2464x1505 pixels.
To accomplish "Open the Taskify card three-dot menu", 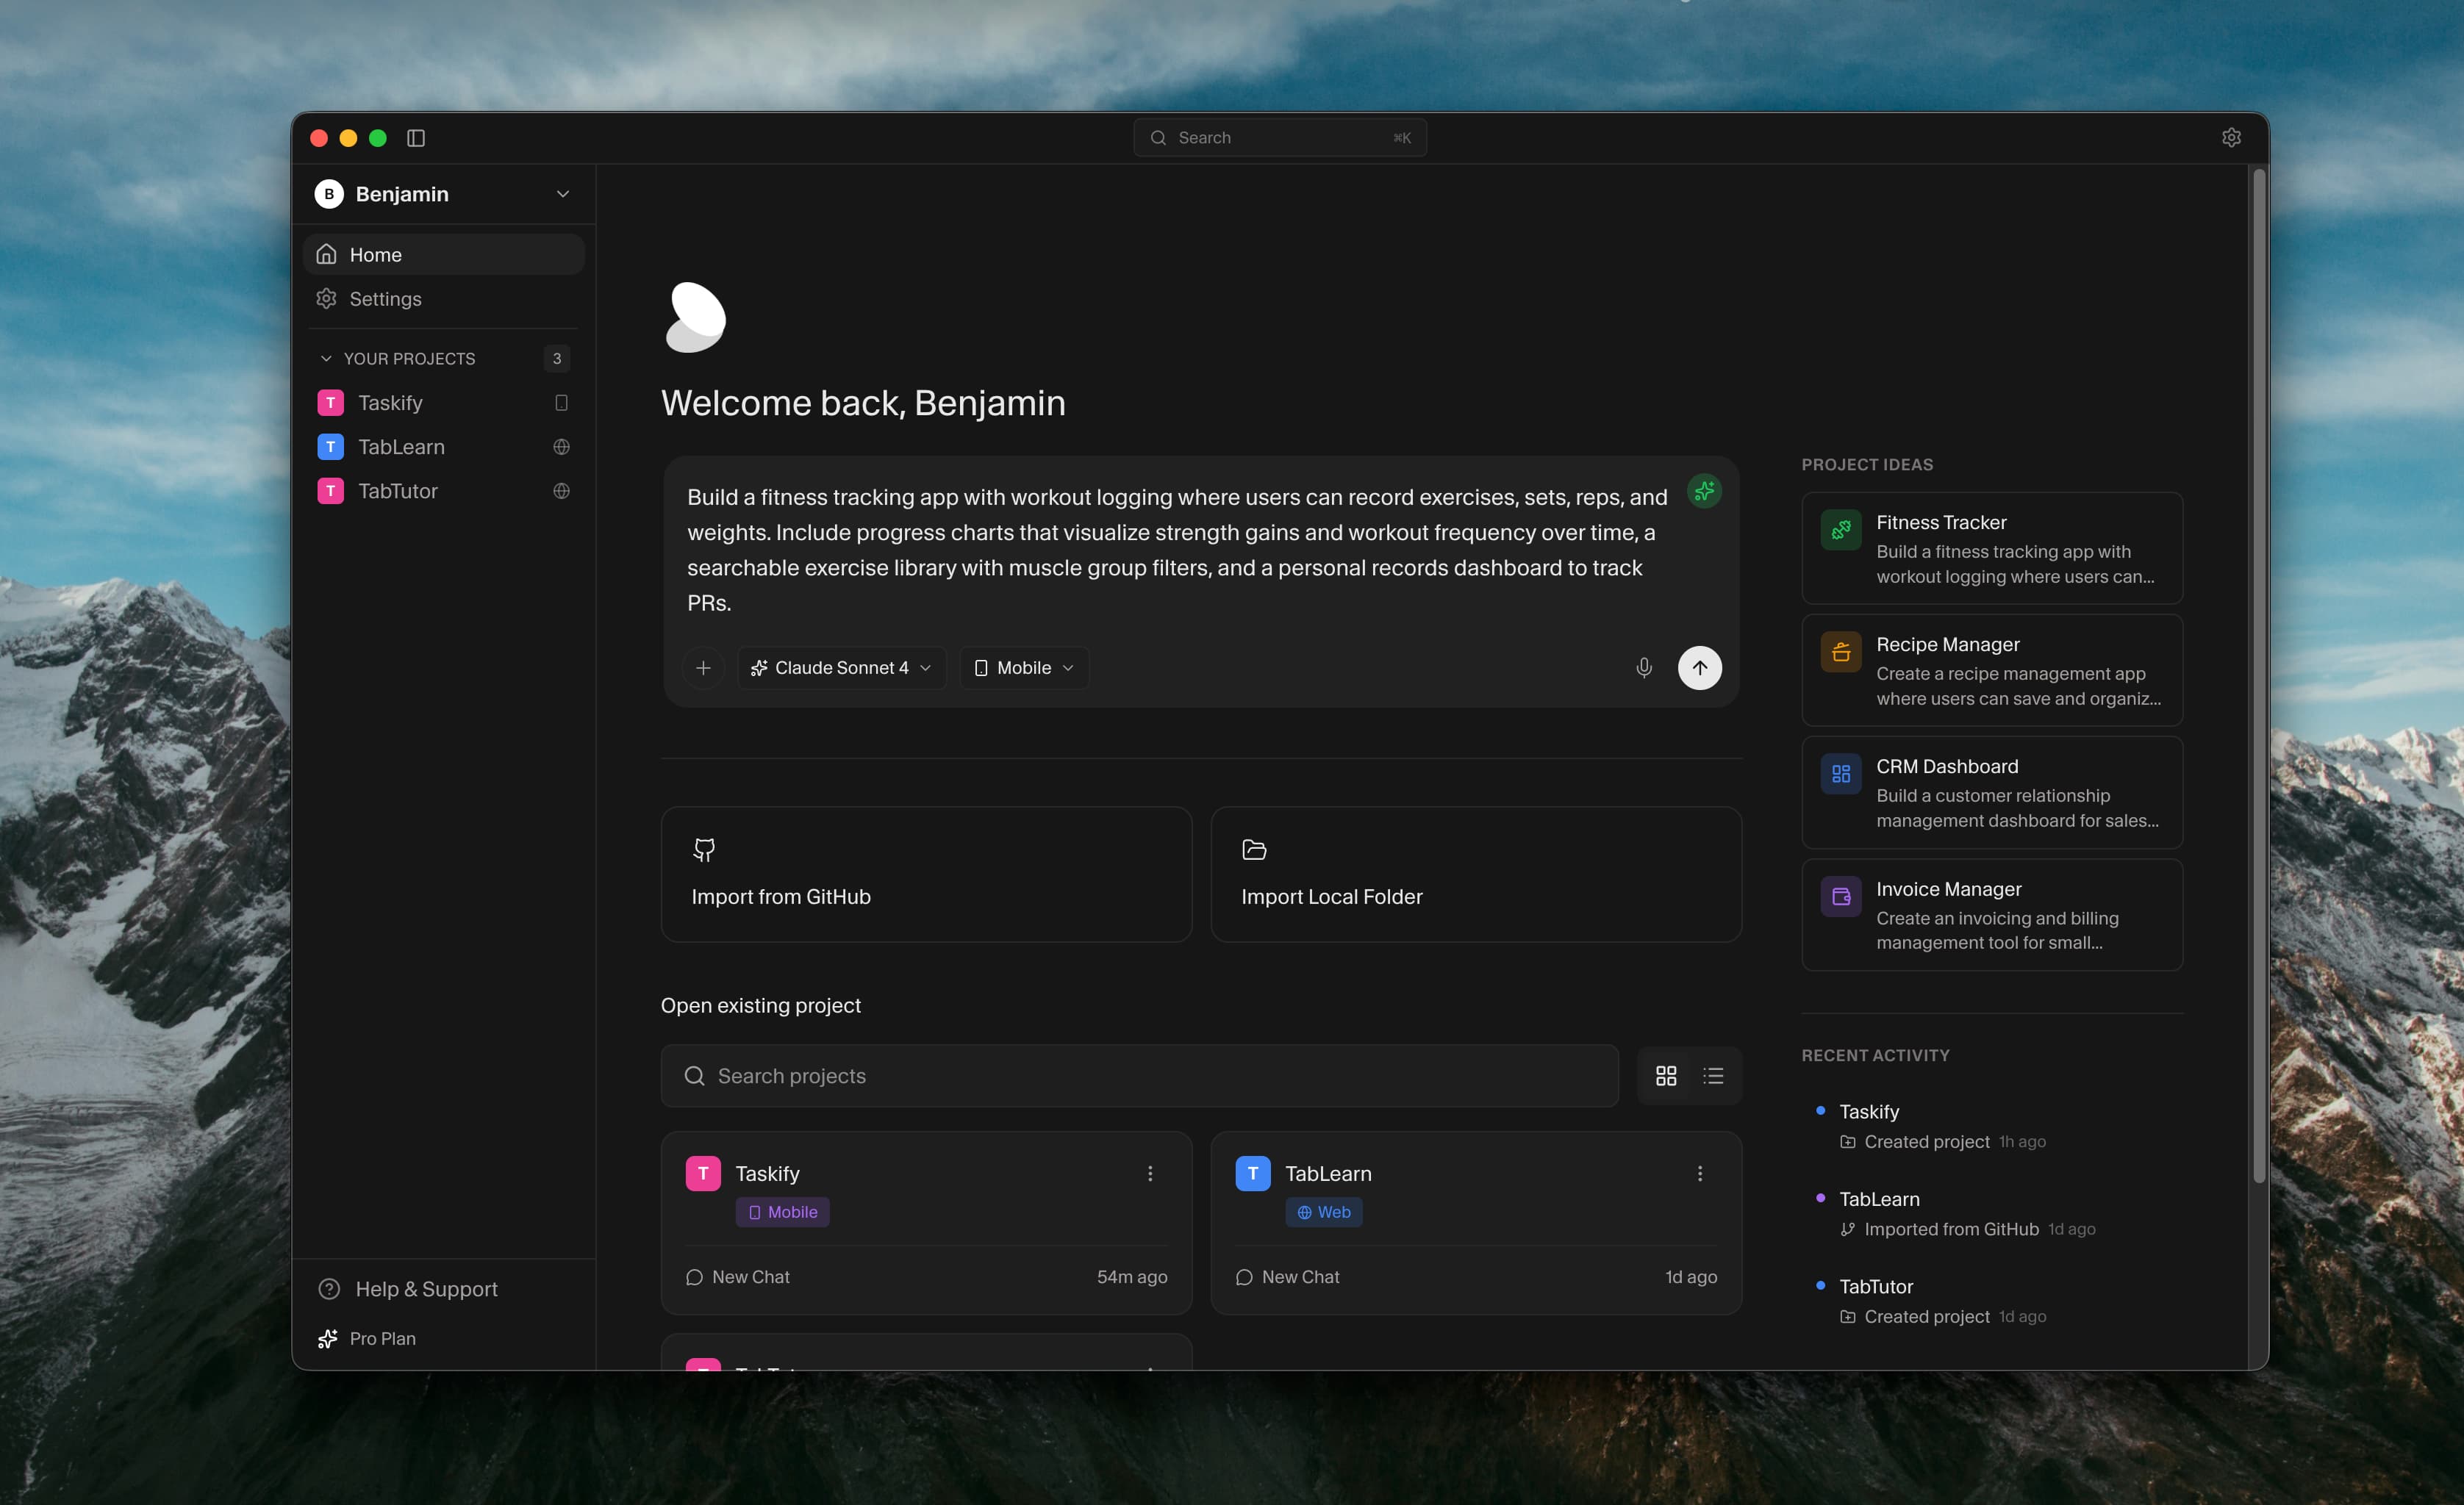I will [x=1149, y=1173].
